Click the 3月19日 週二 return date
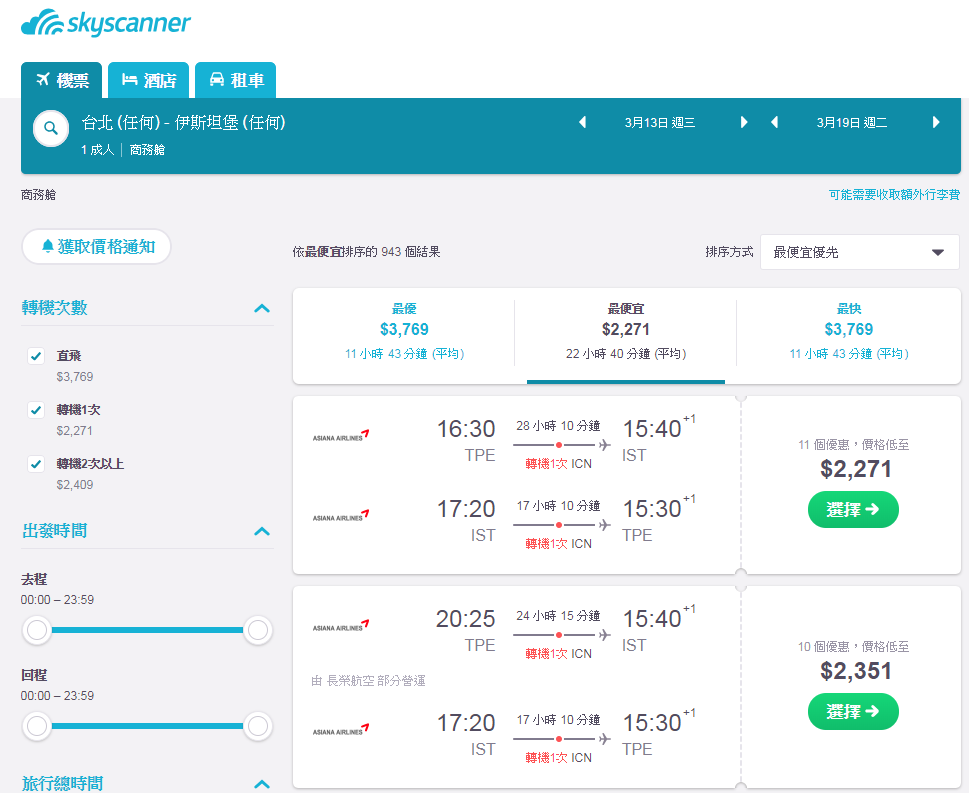 852,122
